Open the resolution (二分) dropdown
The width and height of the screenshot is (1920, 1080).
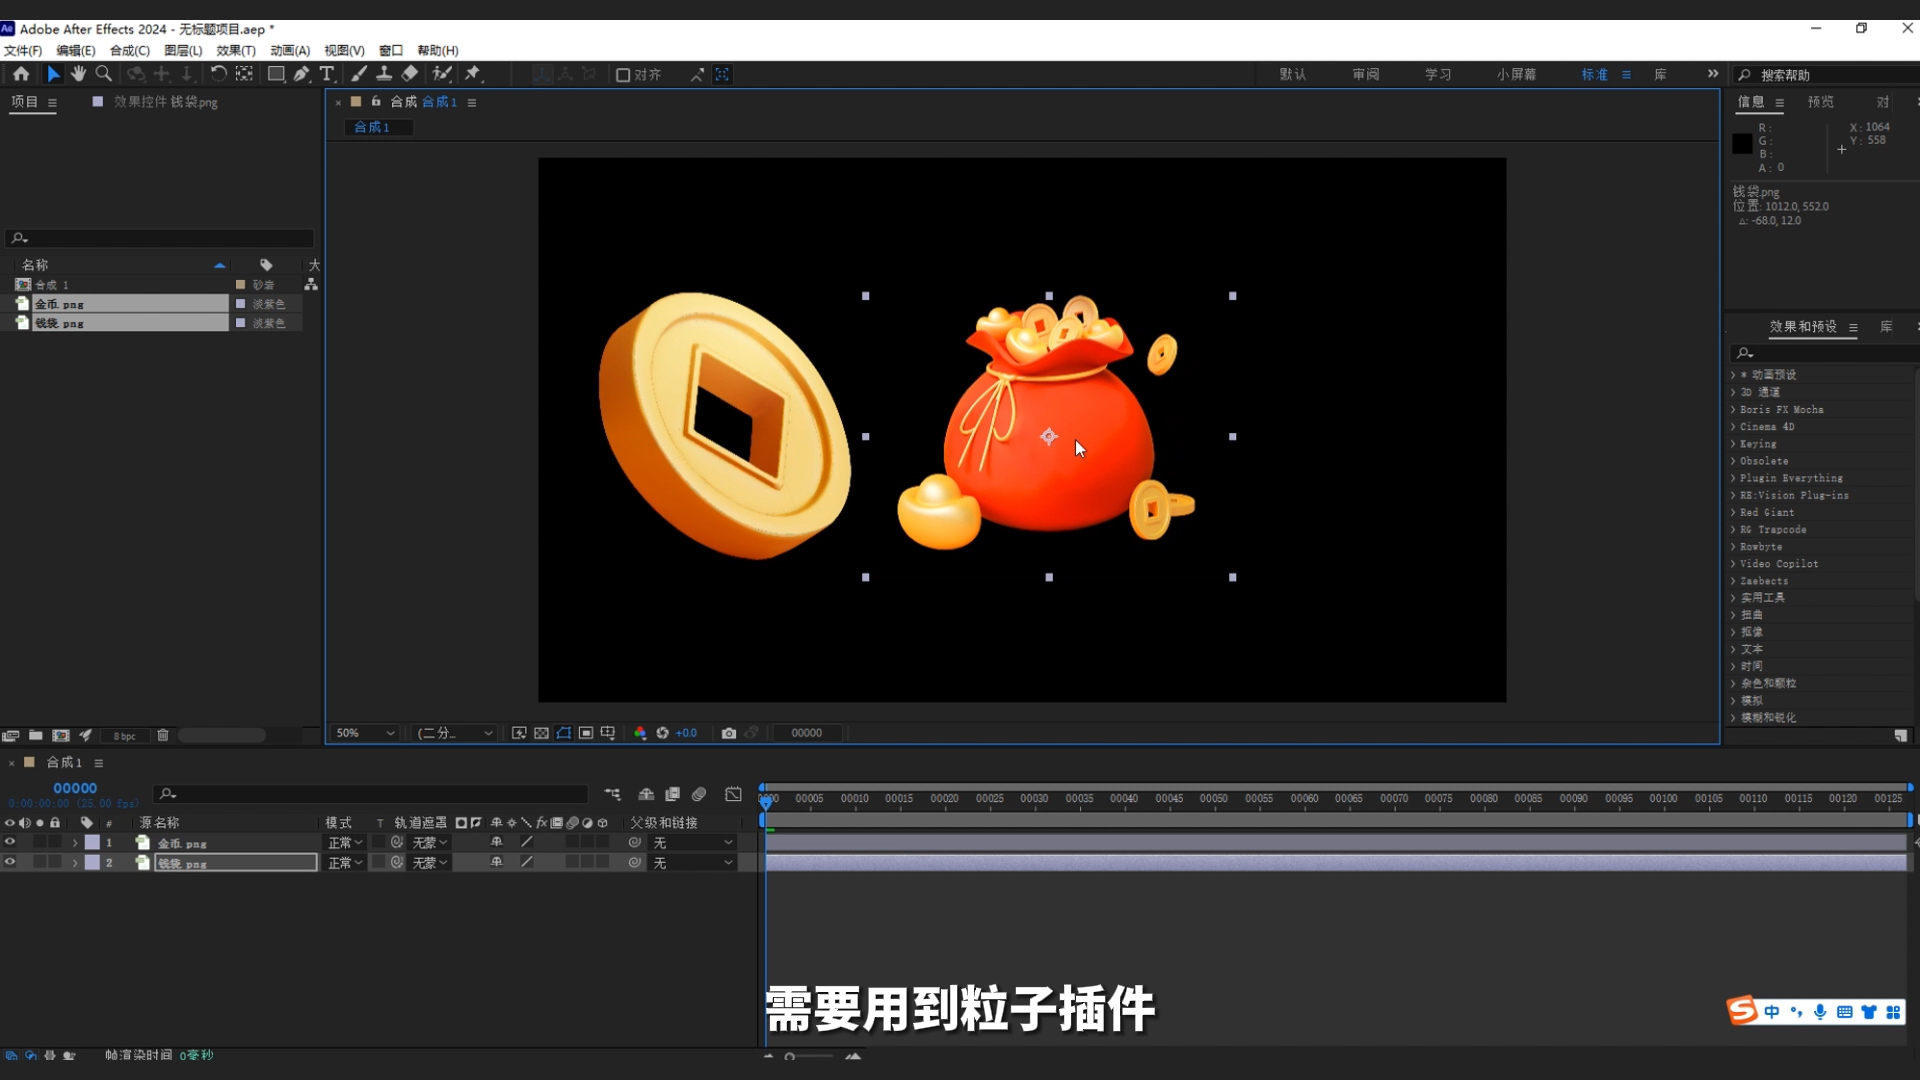coord(453,733)
